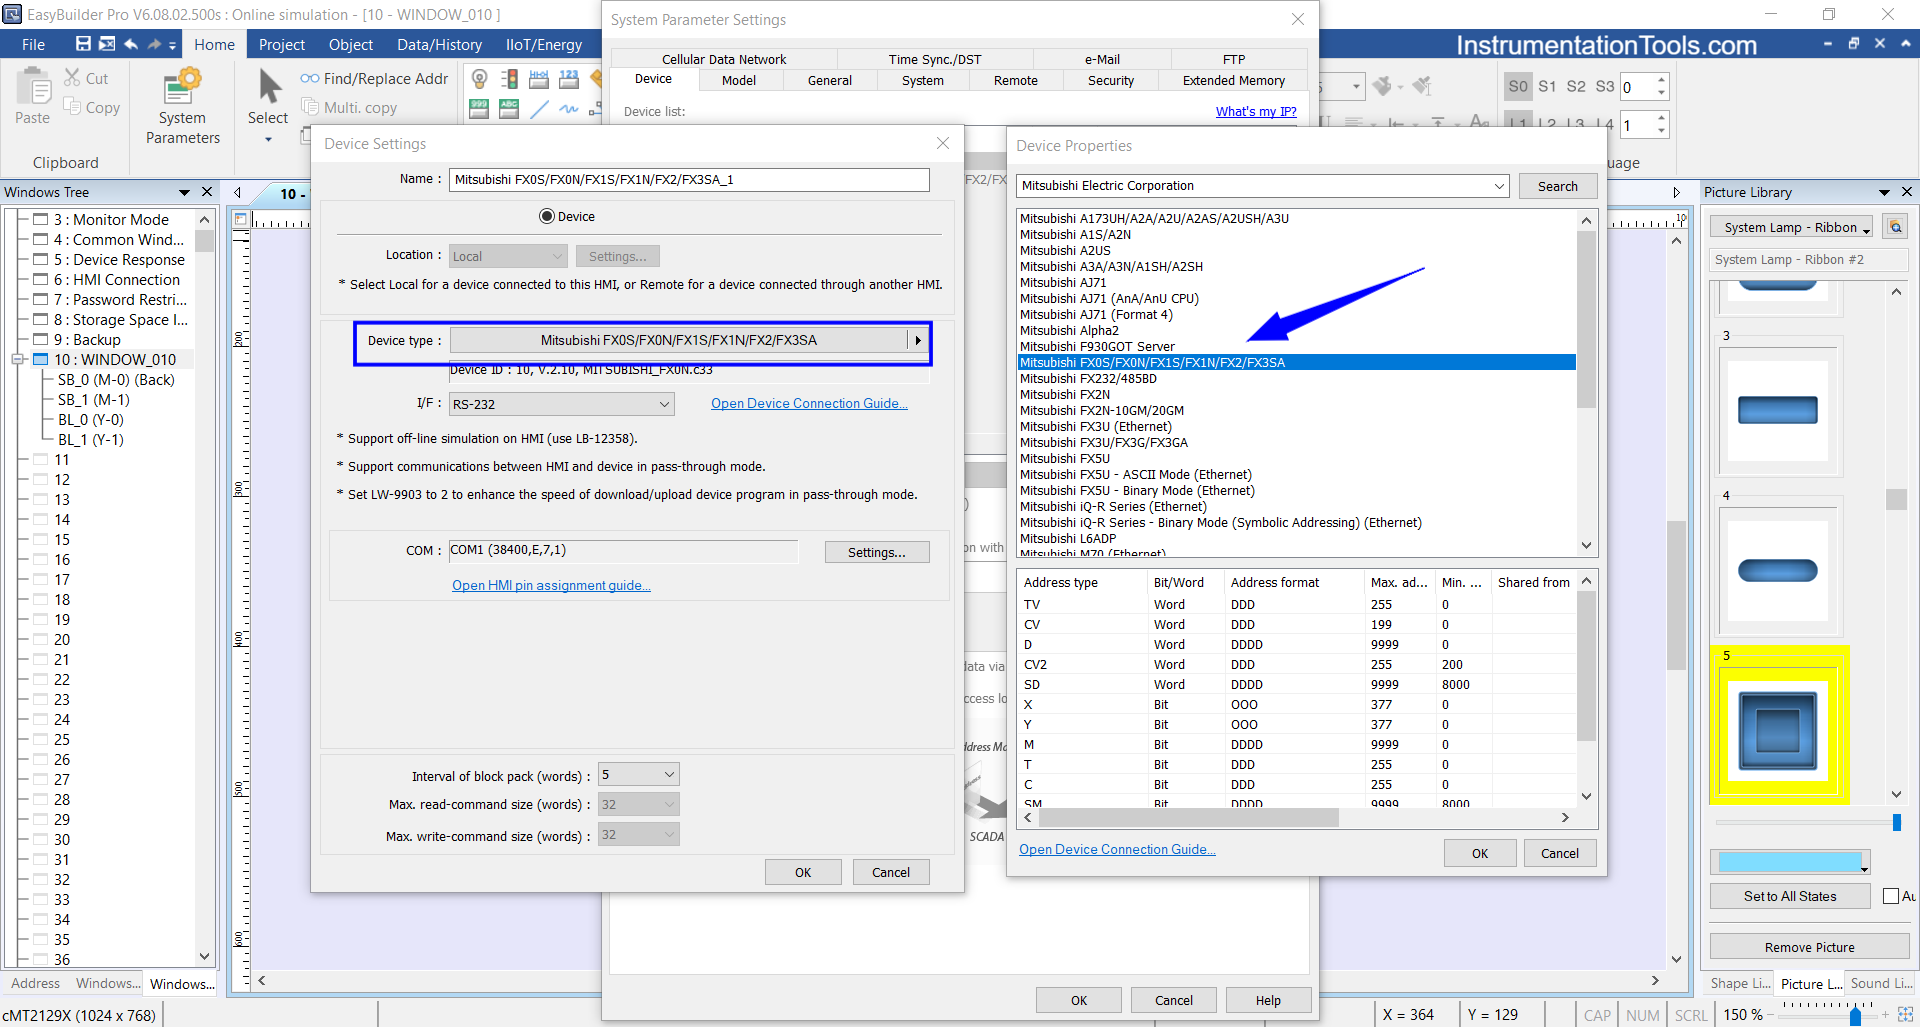Click Search button in Device Properties
This screenshot has width=1920, height=1027.
coord(1557,186)
